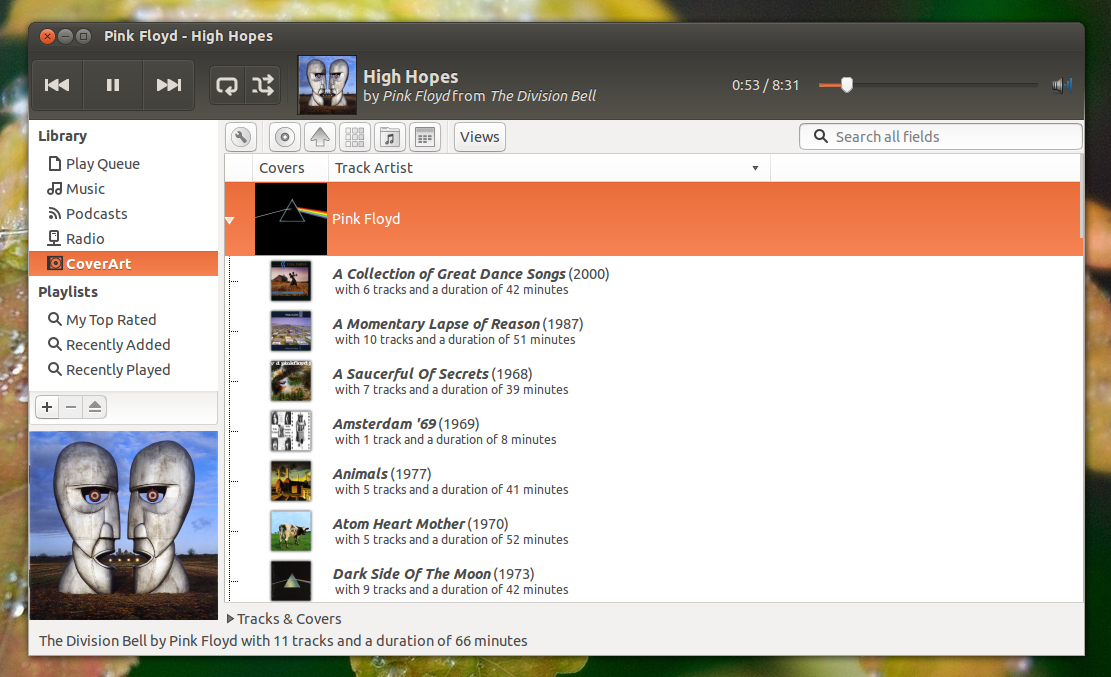Screen dimensions: 1111x677
Task: Collapse the Pink Floyd artist row
Action: coord(230,220)
